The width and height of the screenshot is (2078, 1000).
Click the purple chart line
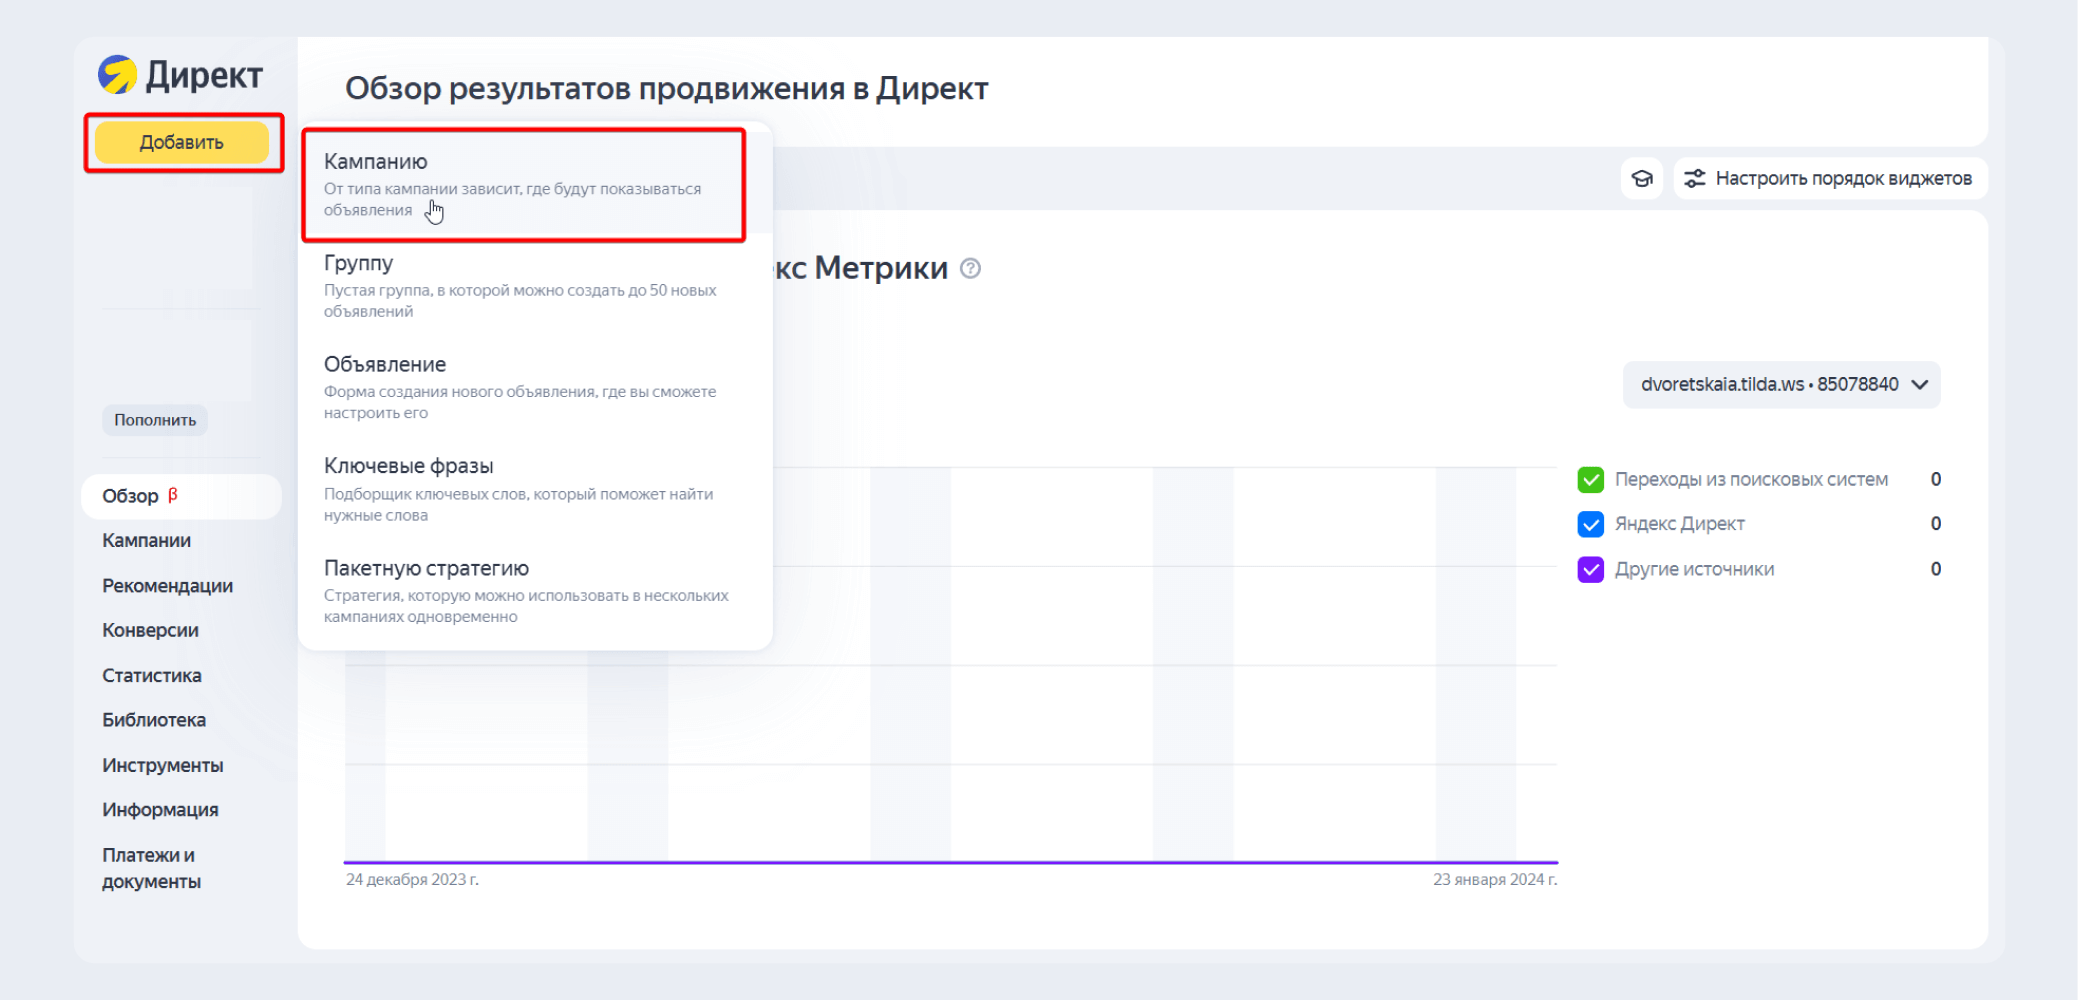[x=951, y=862]
